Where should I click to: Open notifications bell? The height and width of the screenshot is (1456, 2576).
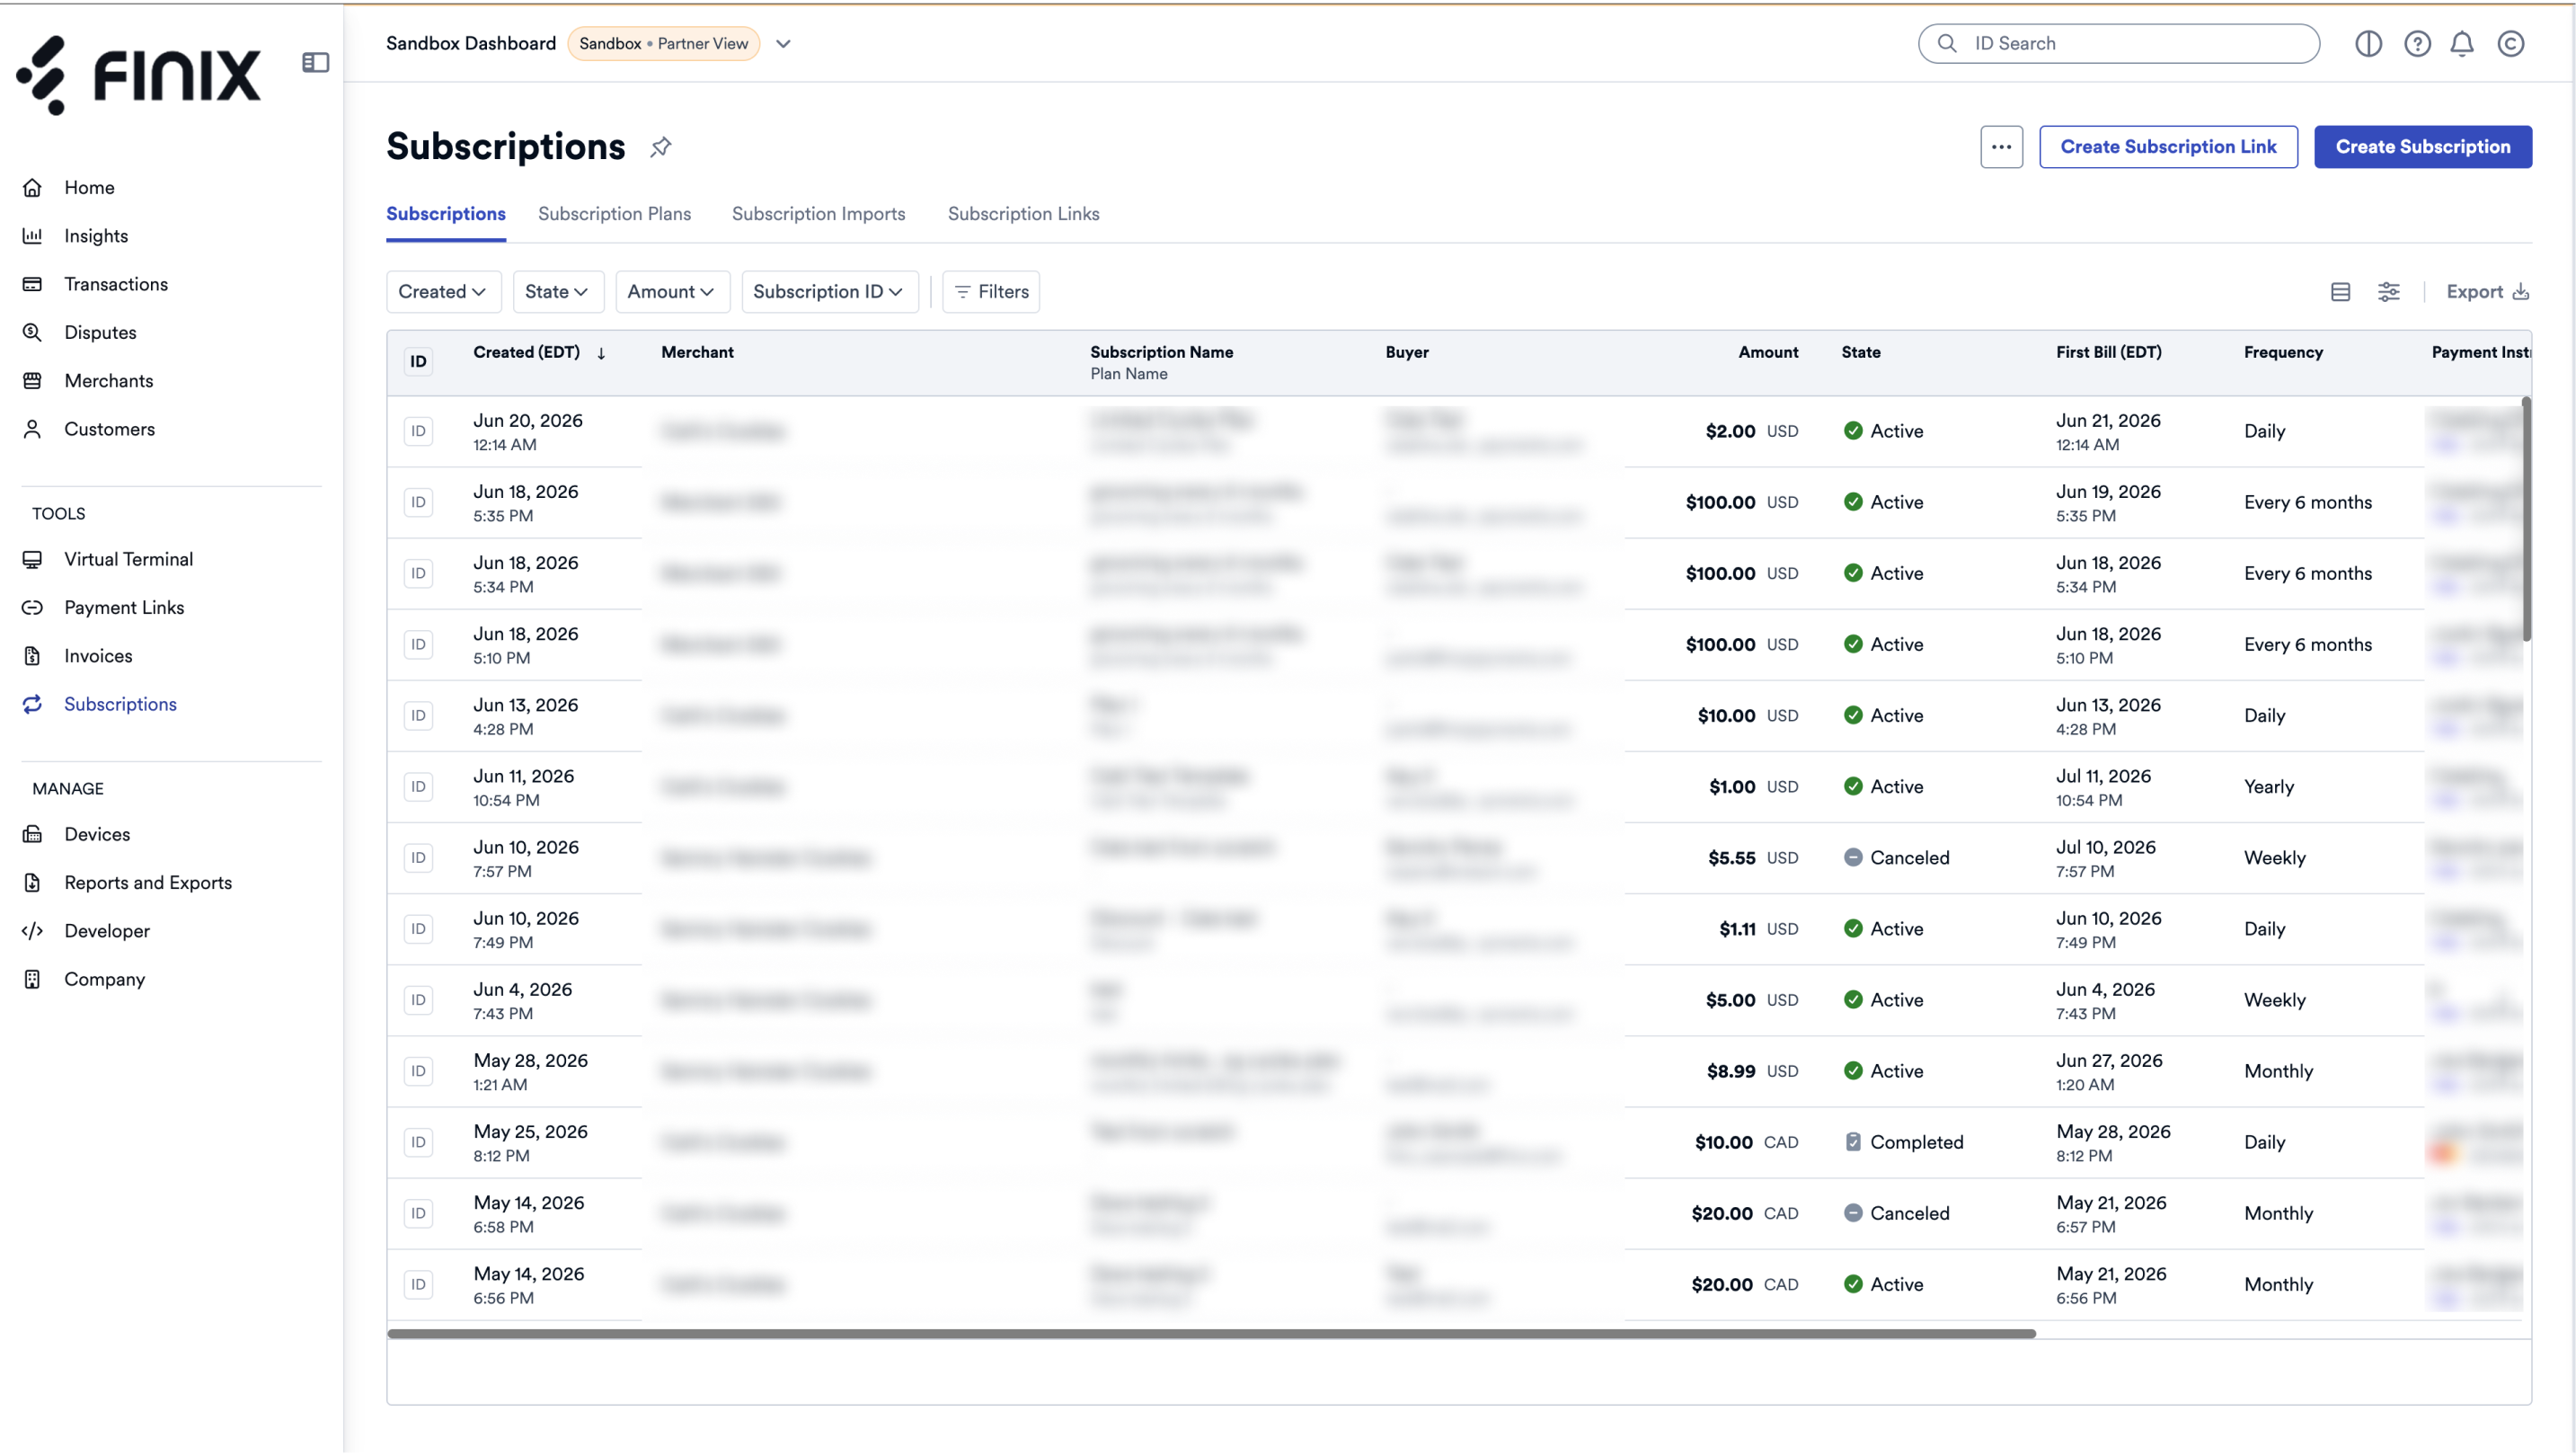[2462, 43]
